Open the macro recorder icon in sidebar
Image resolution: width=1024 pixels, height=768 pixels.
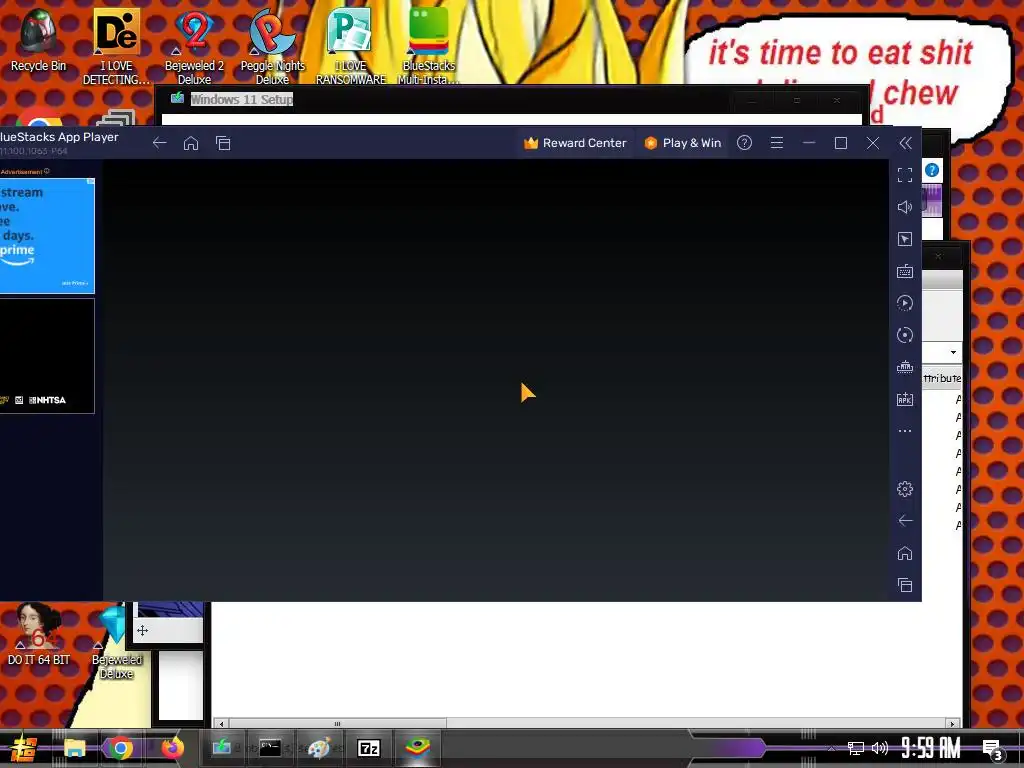(x=905, y=303)
